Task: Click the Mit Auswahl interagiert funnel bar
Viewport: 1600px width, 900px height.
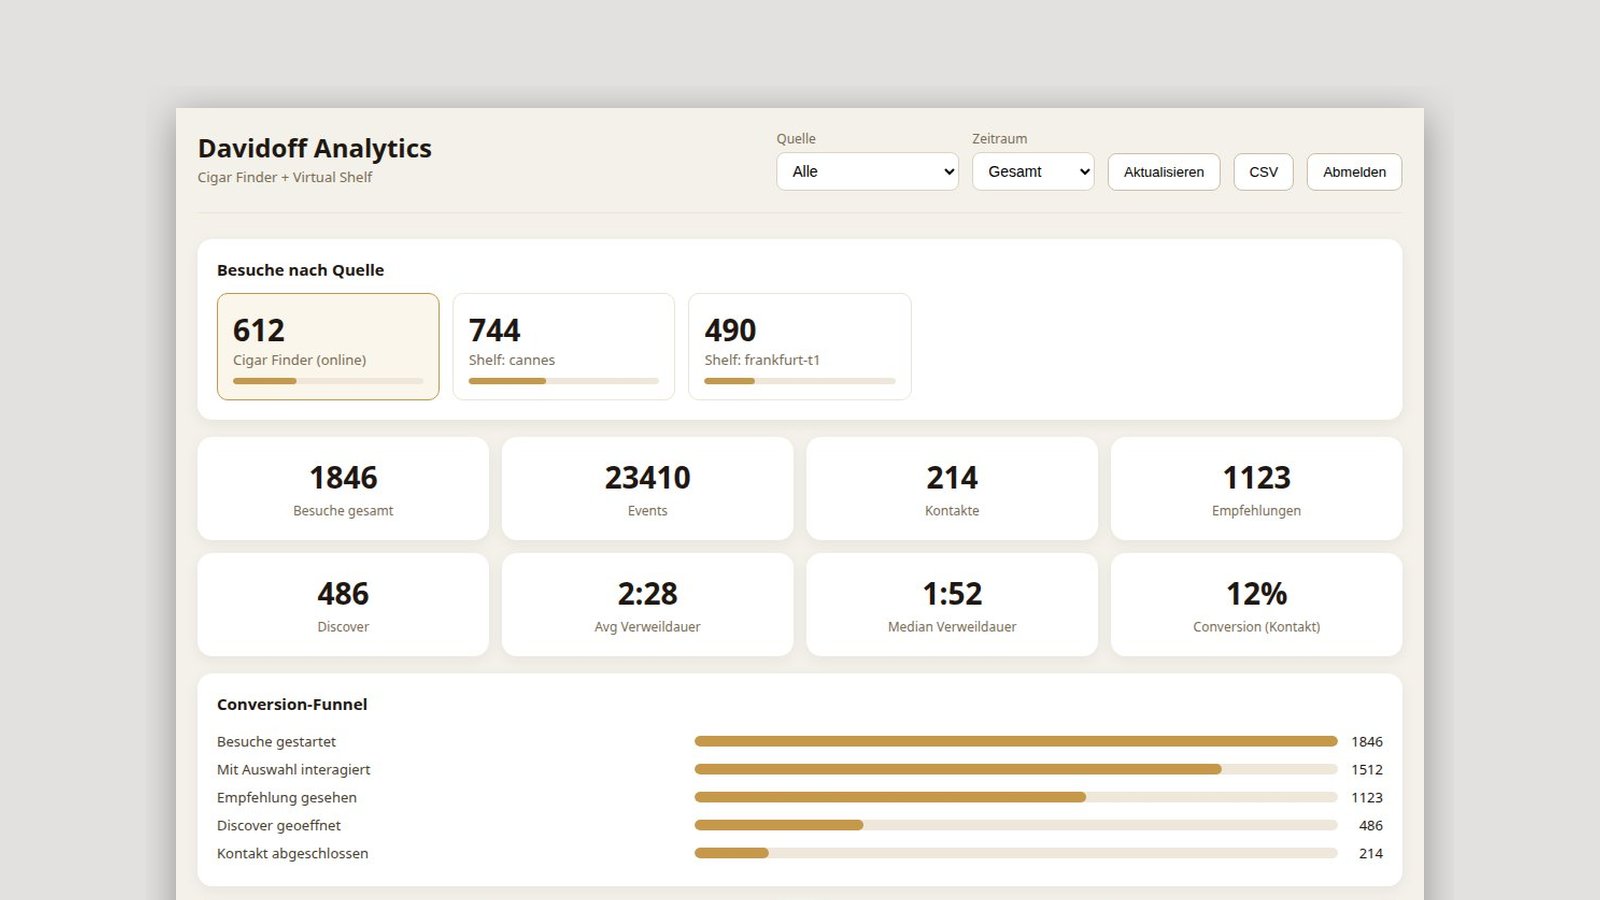Action: [x=1016, y=769]
